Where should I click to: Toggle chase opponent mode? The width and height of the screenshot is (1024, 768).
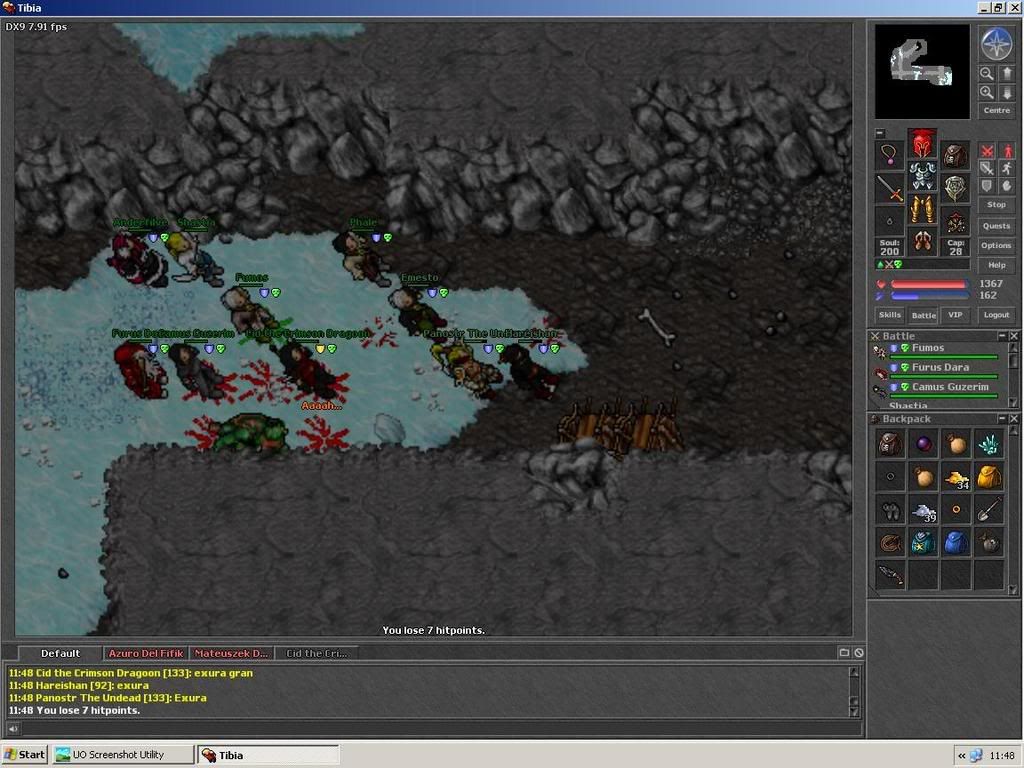pos(1007,168)
